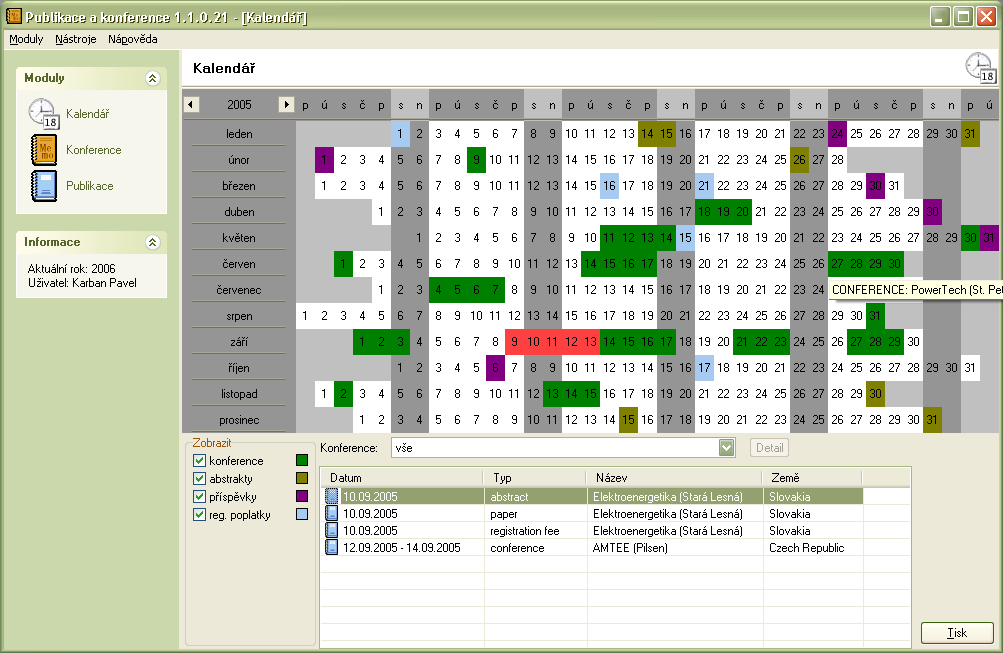Open the Publikace blue book icon
1003x653 pixels.
pos(43,185)
